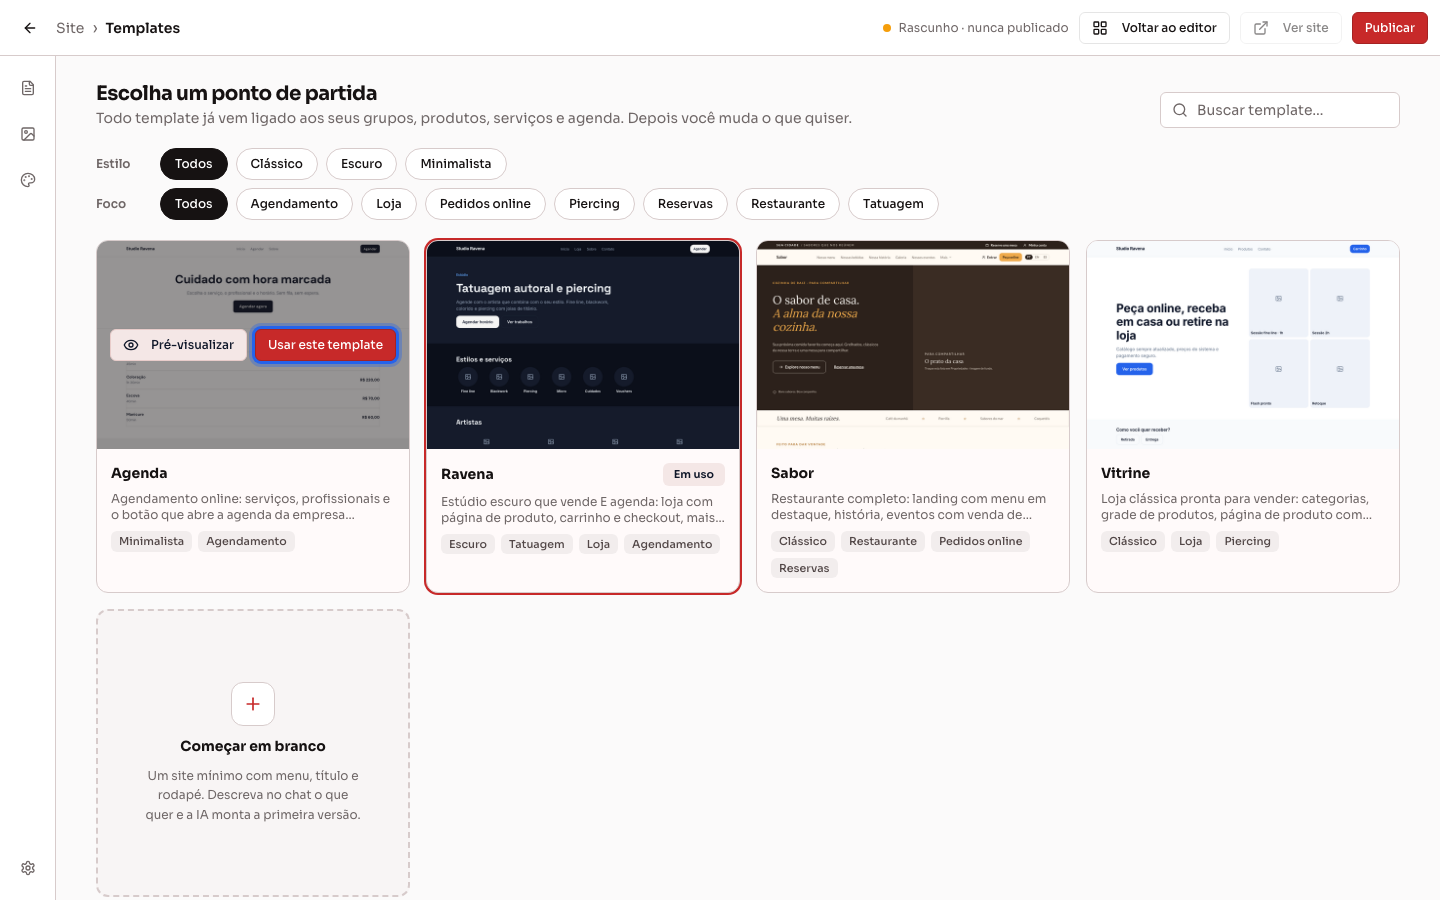Filter by Restaurante focus
This screenshot has width=1440, height=900.
pos(788,204)
